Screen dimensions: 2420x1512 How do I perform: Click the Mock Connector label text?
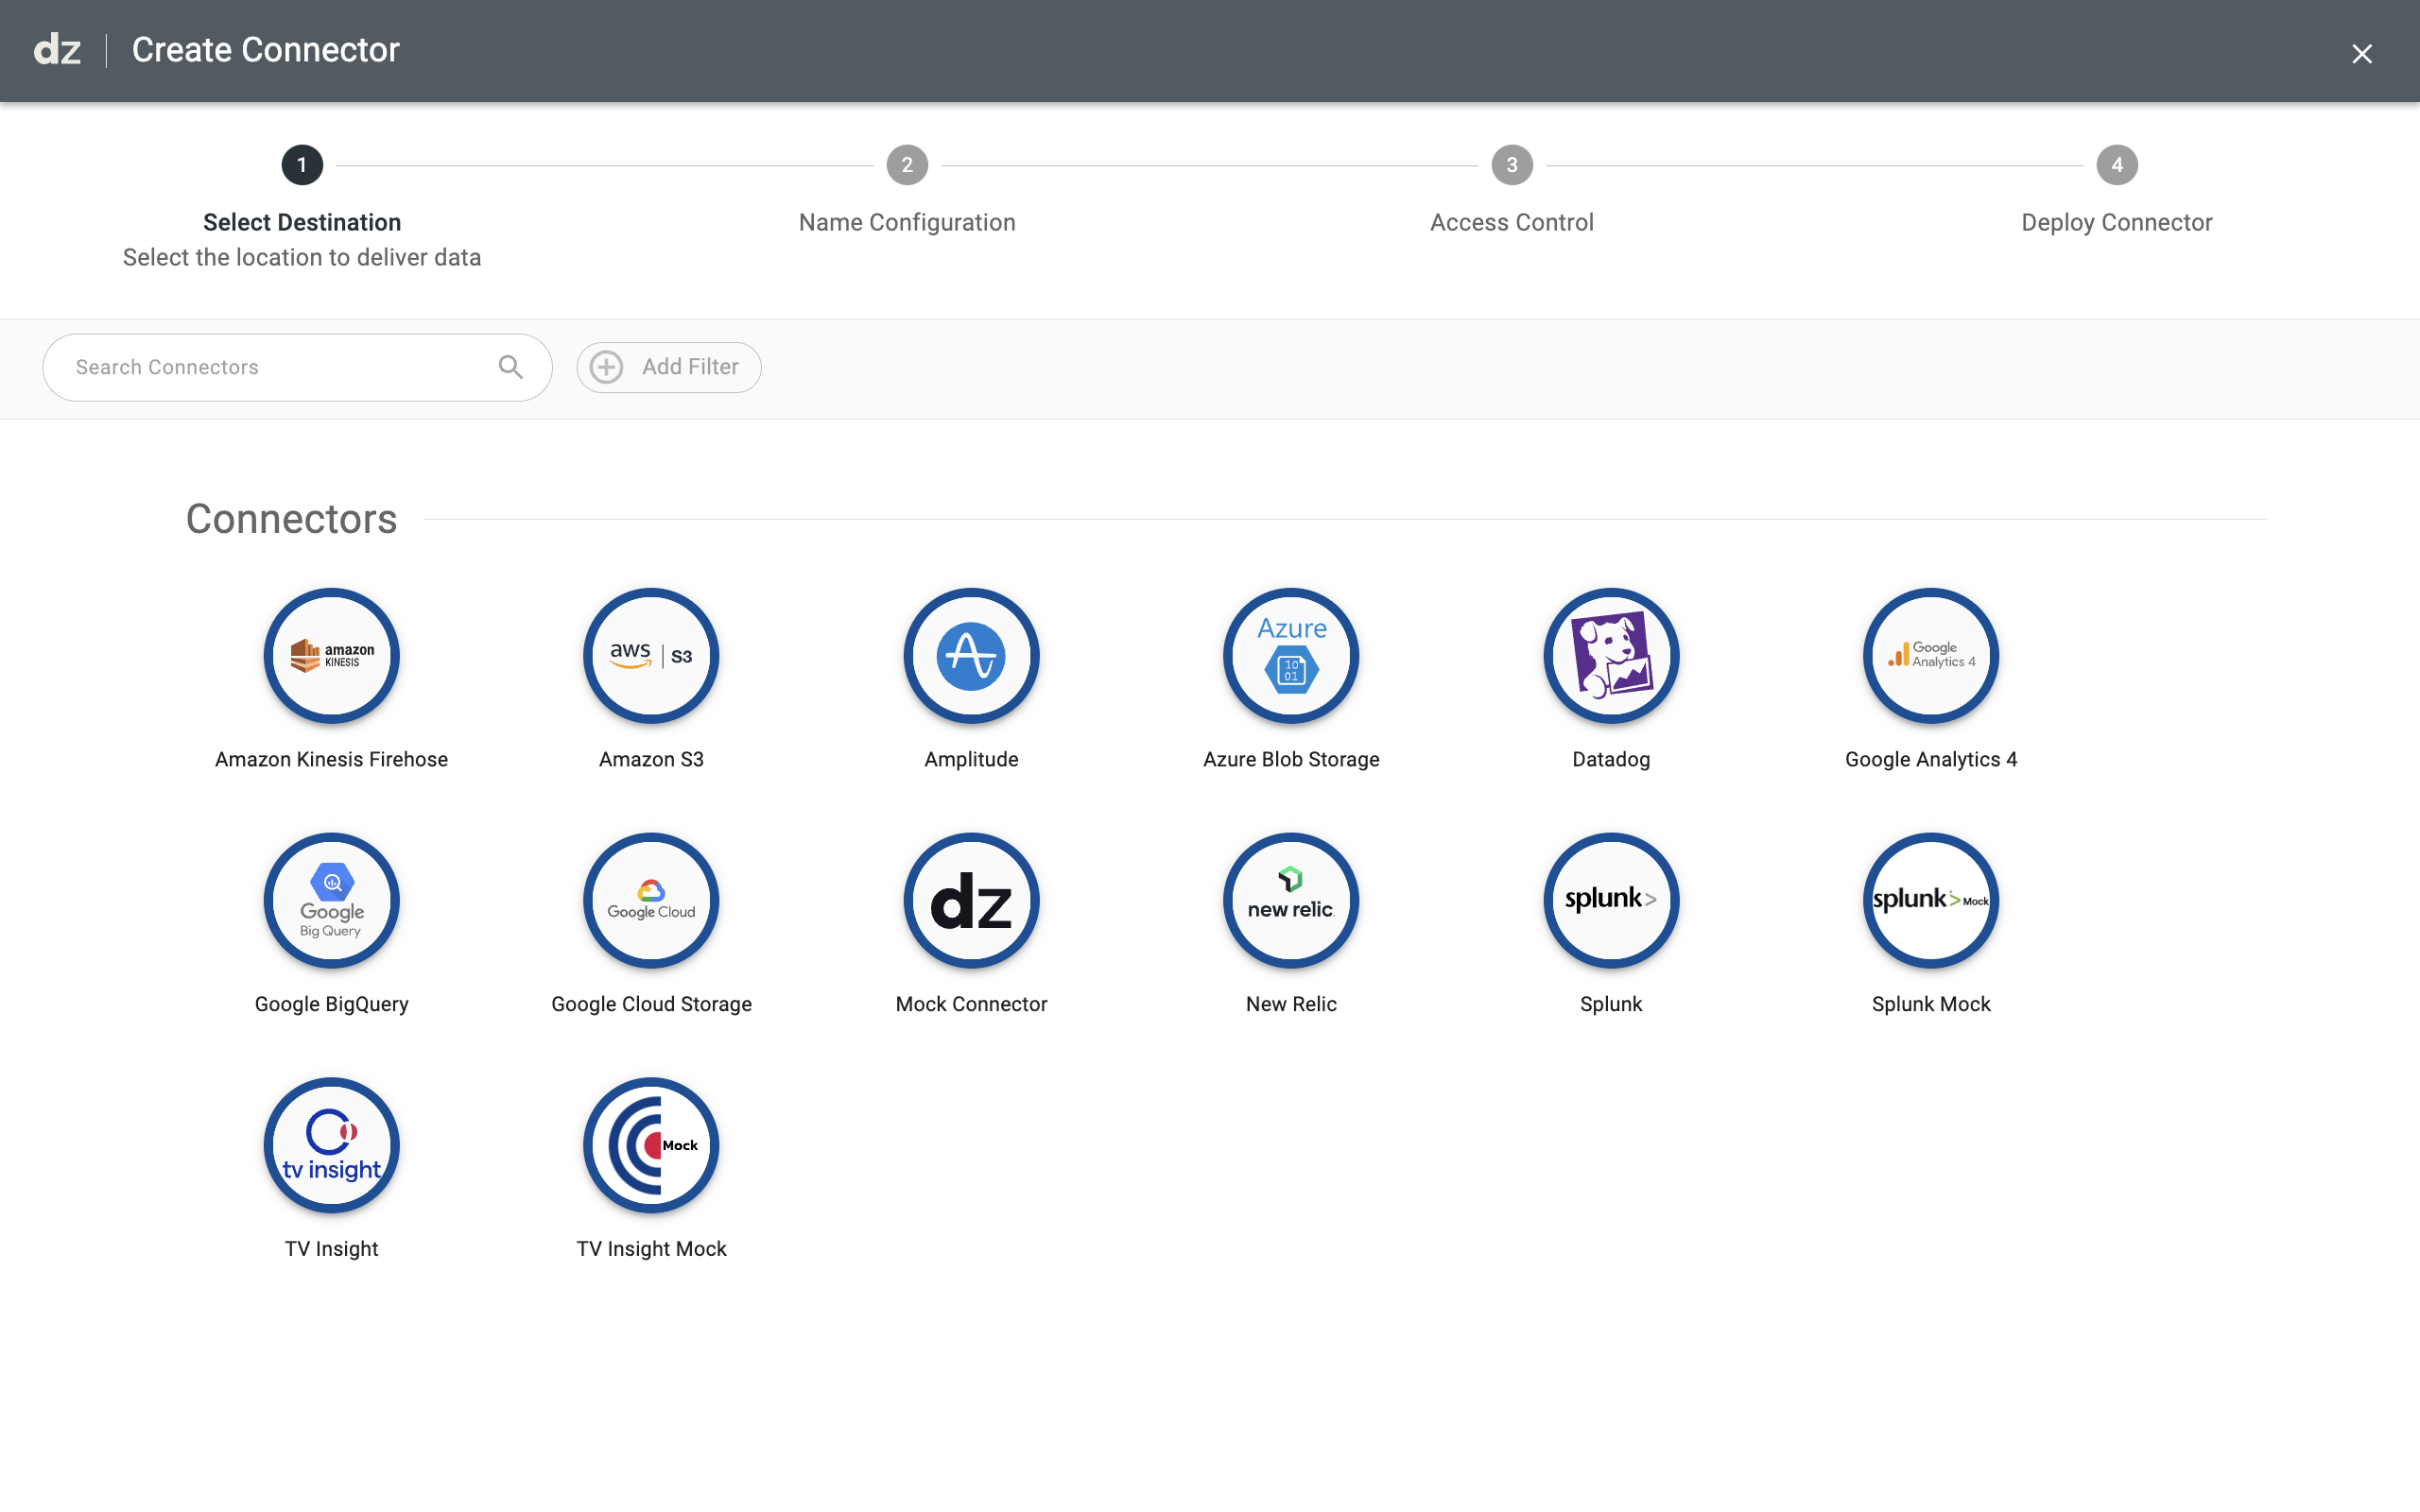[971, 1004]
